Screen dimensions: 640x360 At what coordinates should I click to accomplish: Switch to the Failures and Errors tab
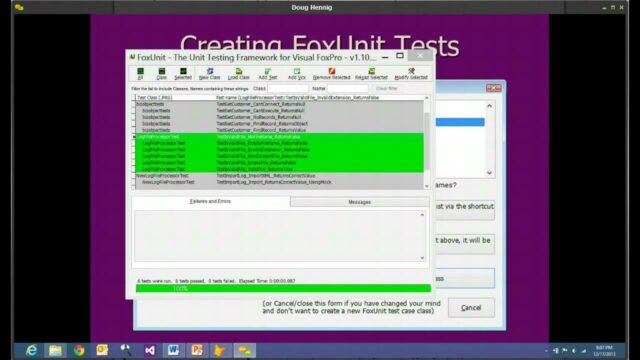pos(211,201)
